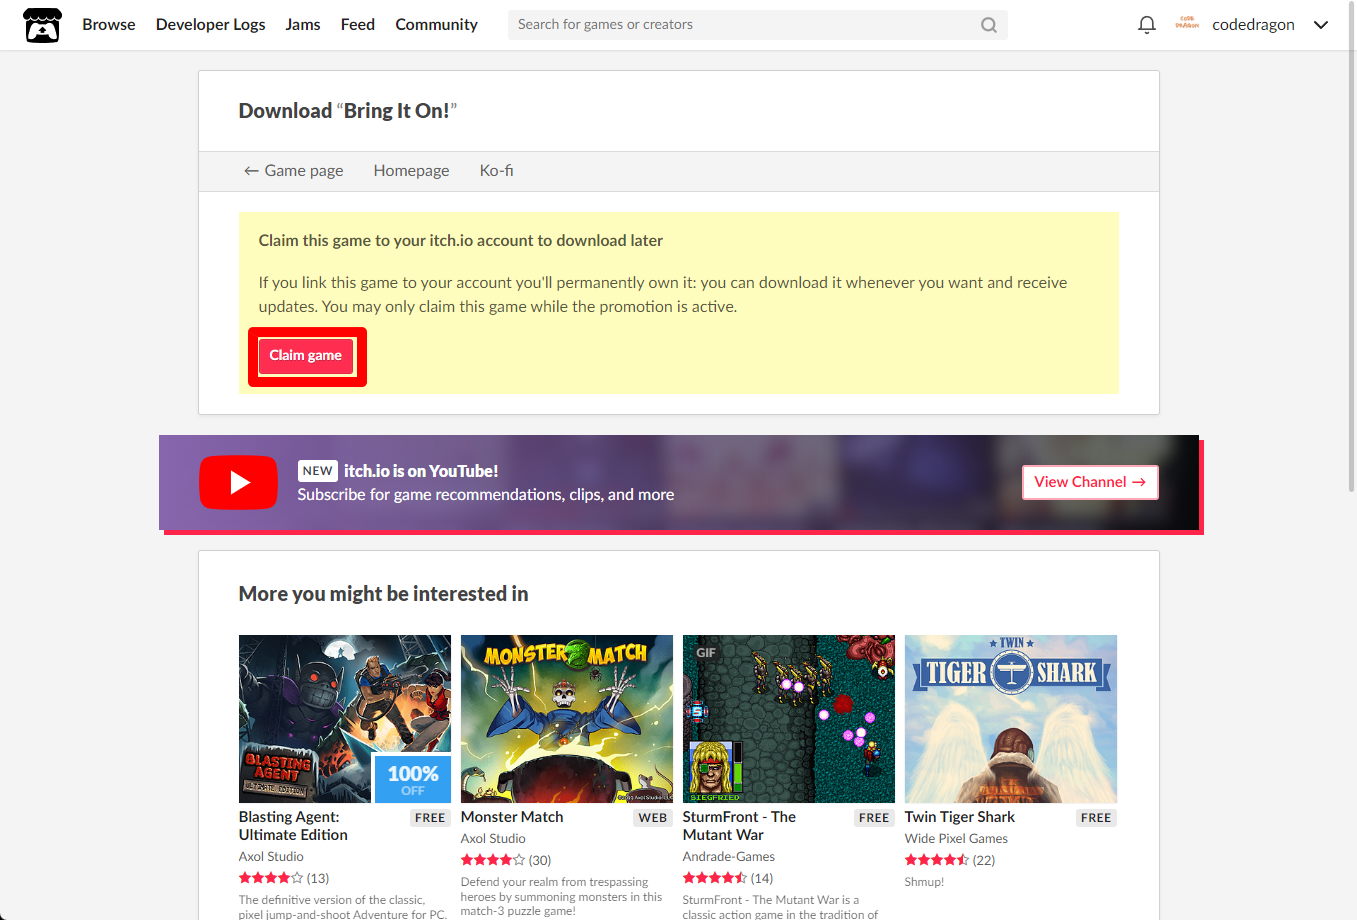Screen dimensions: 1357x920
Task: Open SturmFront - The Mutant War title
Action: click(739, 826)
